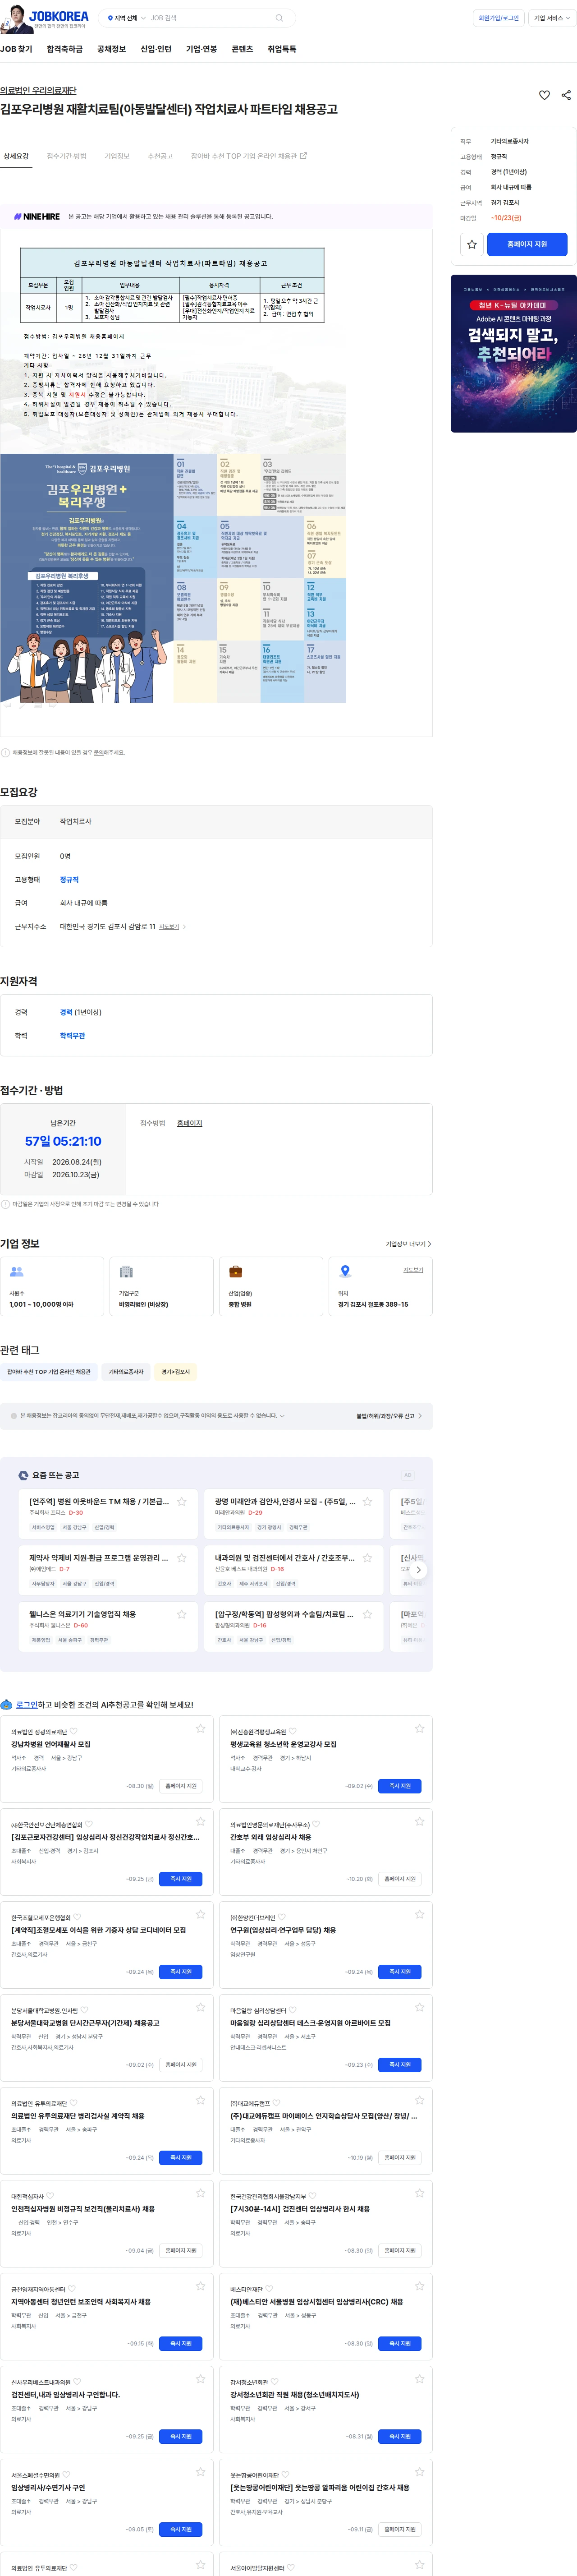This screenshot has height=2576, width=577.
Task: Open the 기업·연봉 menu
Action: pos(201,49)
